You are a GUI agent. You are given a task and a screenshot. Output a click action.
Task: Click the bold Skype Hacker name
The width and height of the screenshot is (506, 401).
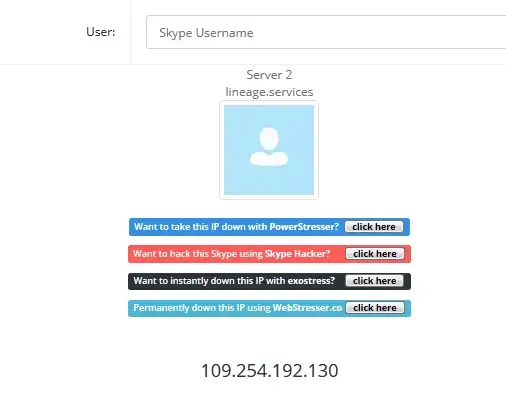(297, 254)
